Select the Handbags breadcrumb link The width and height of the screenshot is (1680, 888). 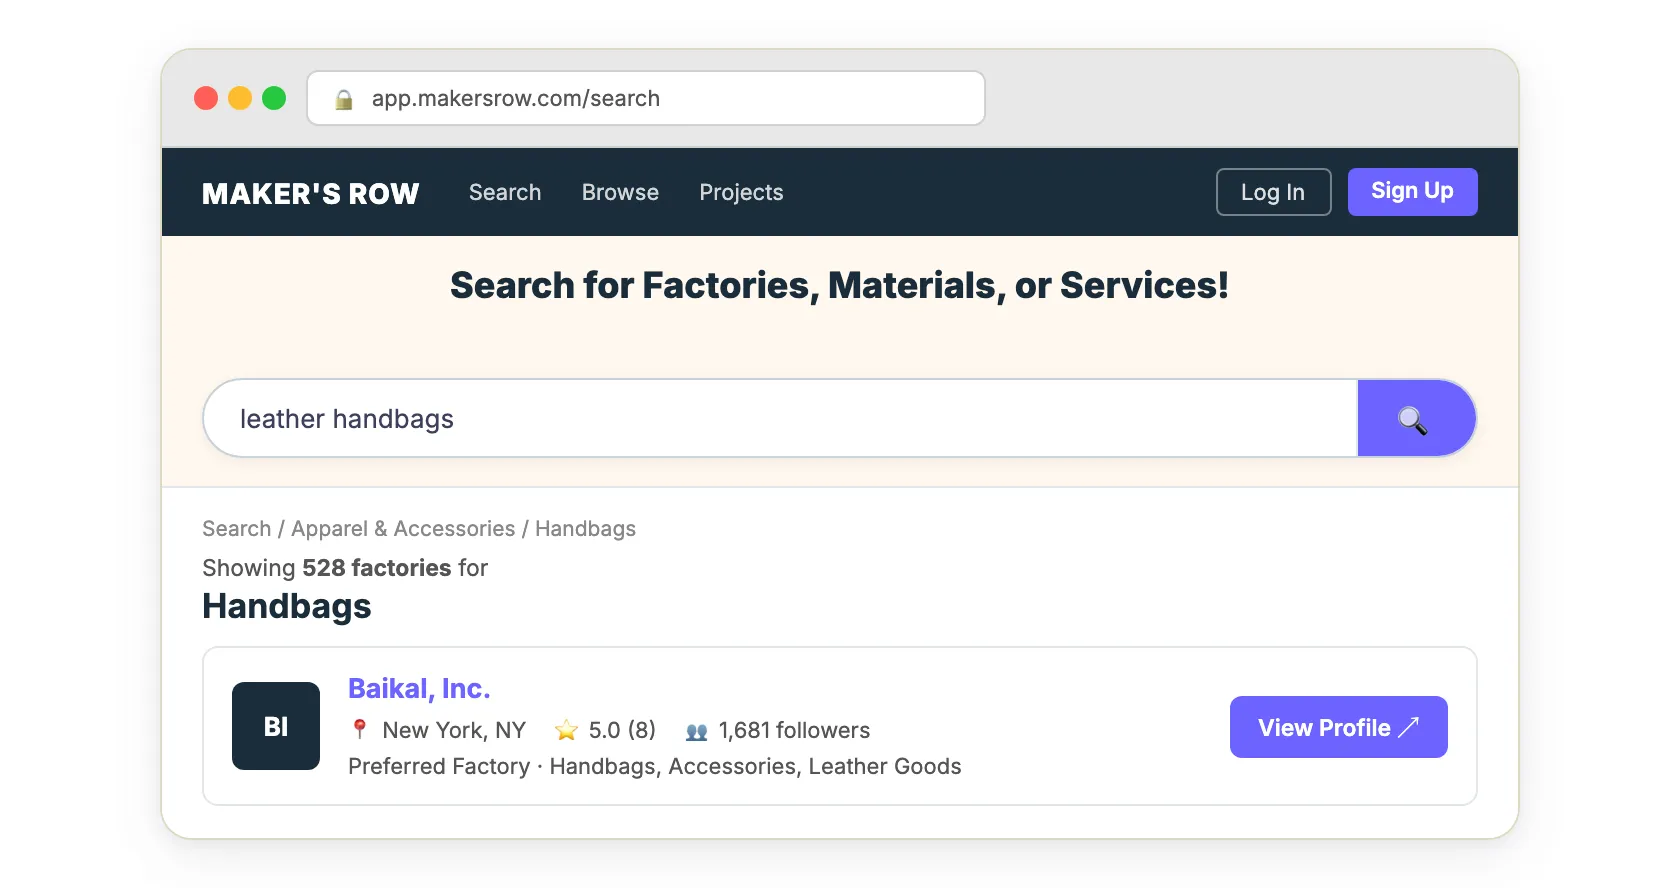(585, 529)
